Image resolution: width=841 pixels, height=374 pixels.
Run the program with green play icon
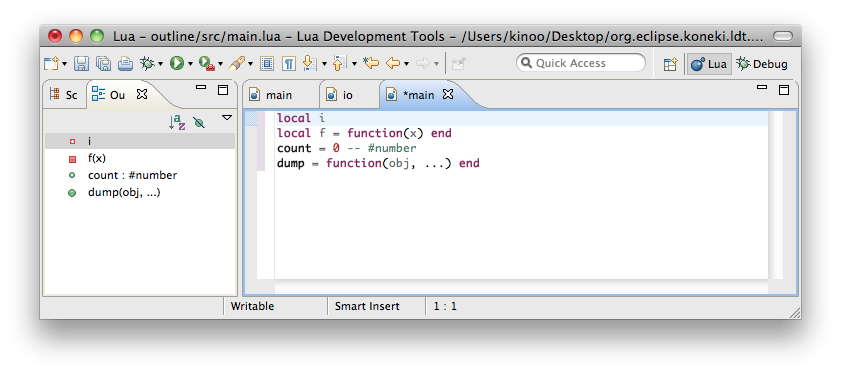[x=176, y=63]
